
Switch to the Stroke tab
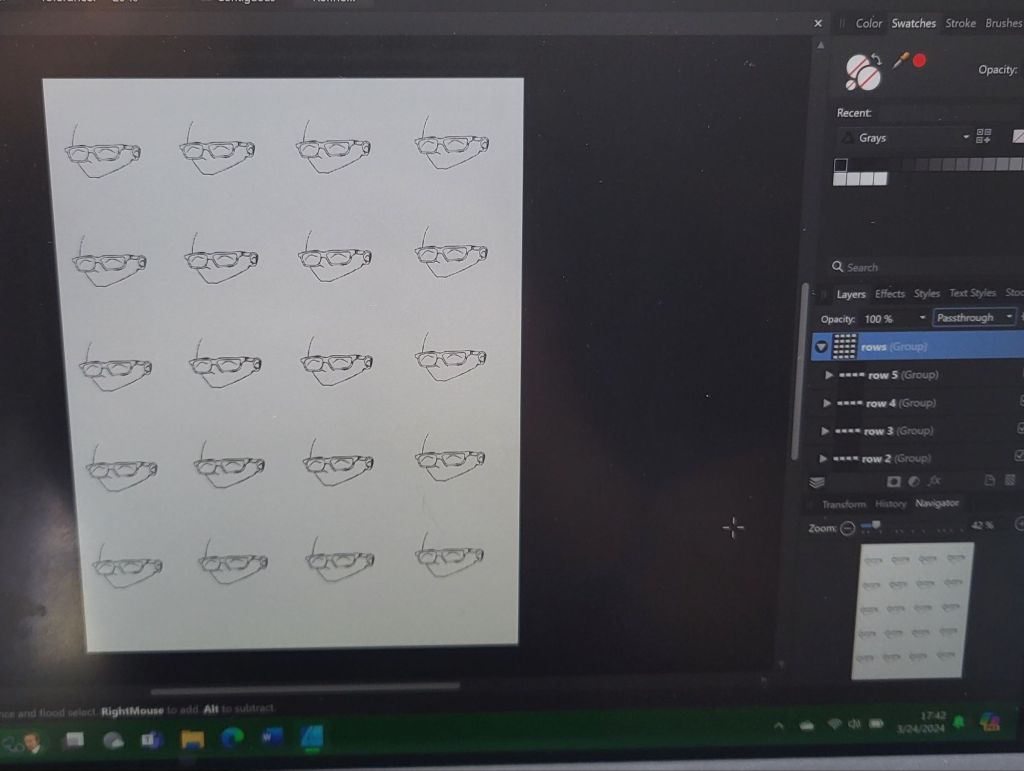click(960, 23)
